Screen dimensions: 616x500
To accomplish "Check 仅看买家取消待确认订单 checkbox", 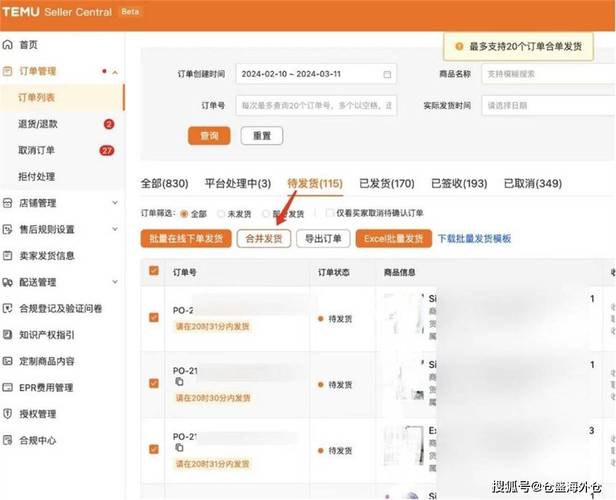I will tap(330, 213).
